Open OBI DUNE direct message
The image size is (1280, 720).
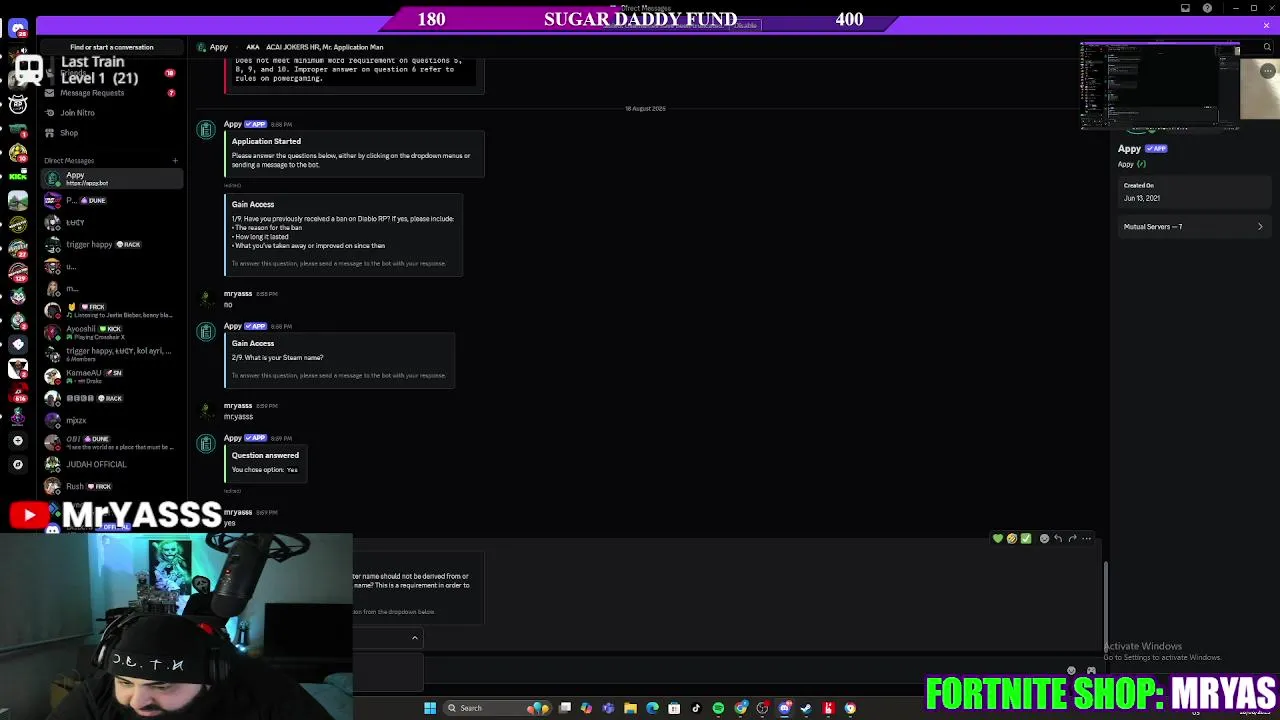point(112,442)
